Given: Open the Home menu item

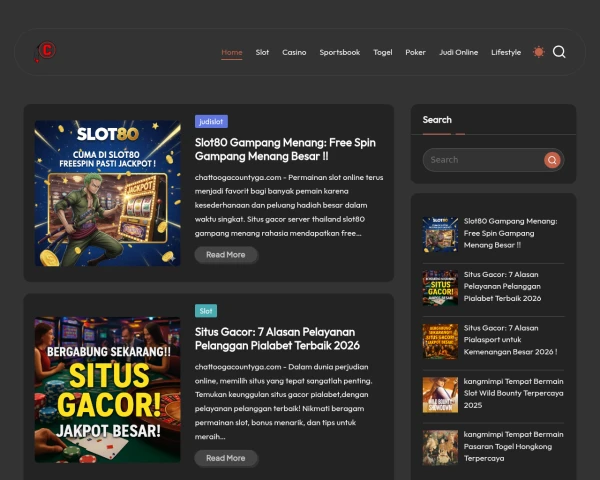Looking at the screenshot, I should tap(232, 52).
